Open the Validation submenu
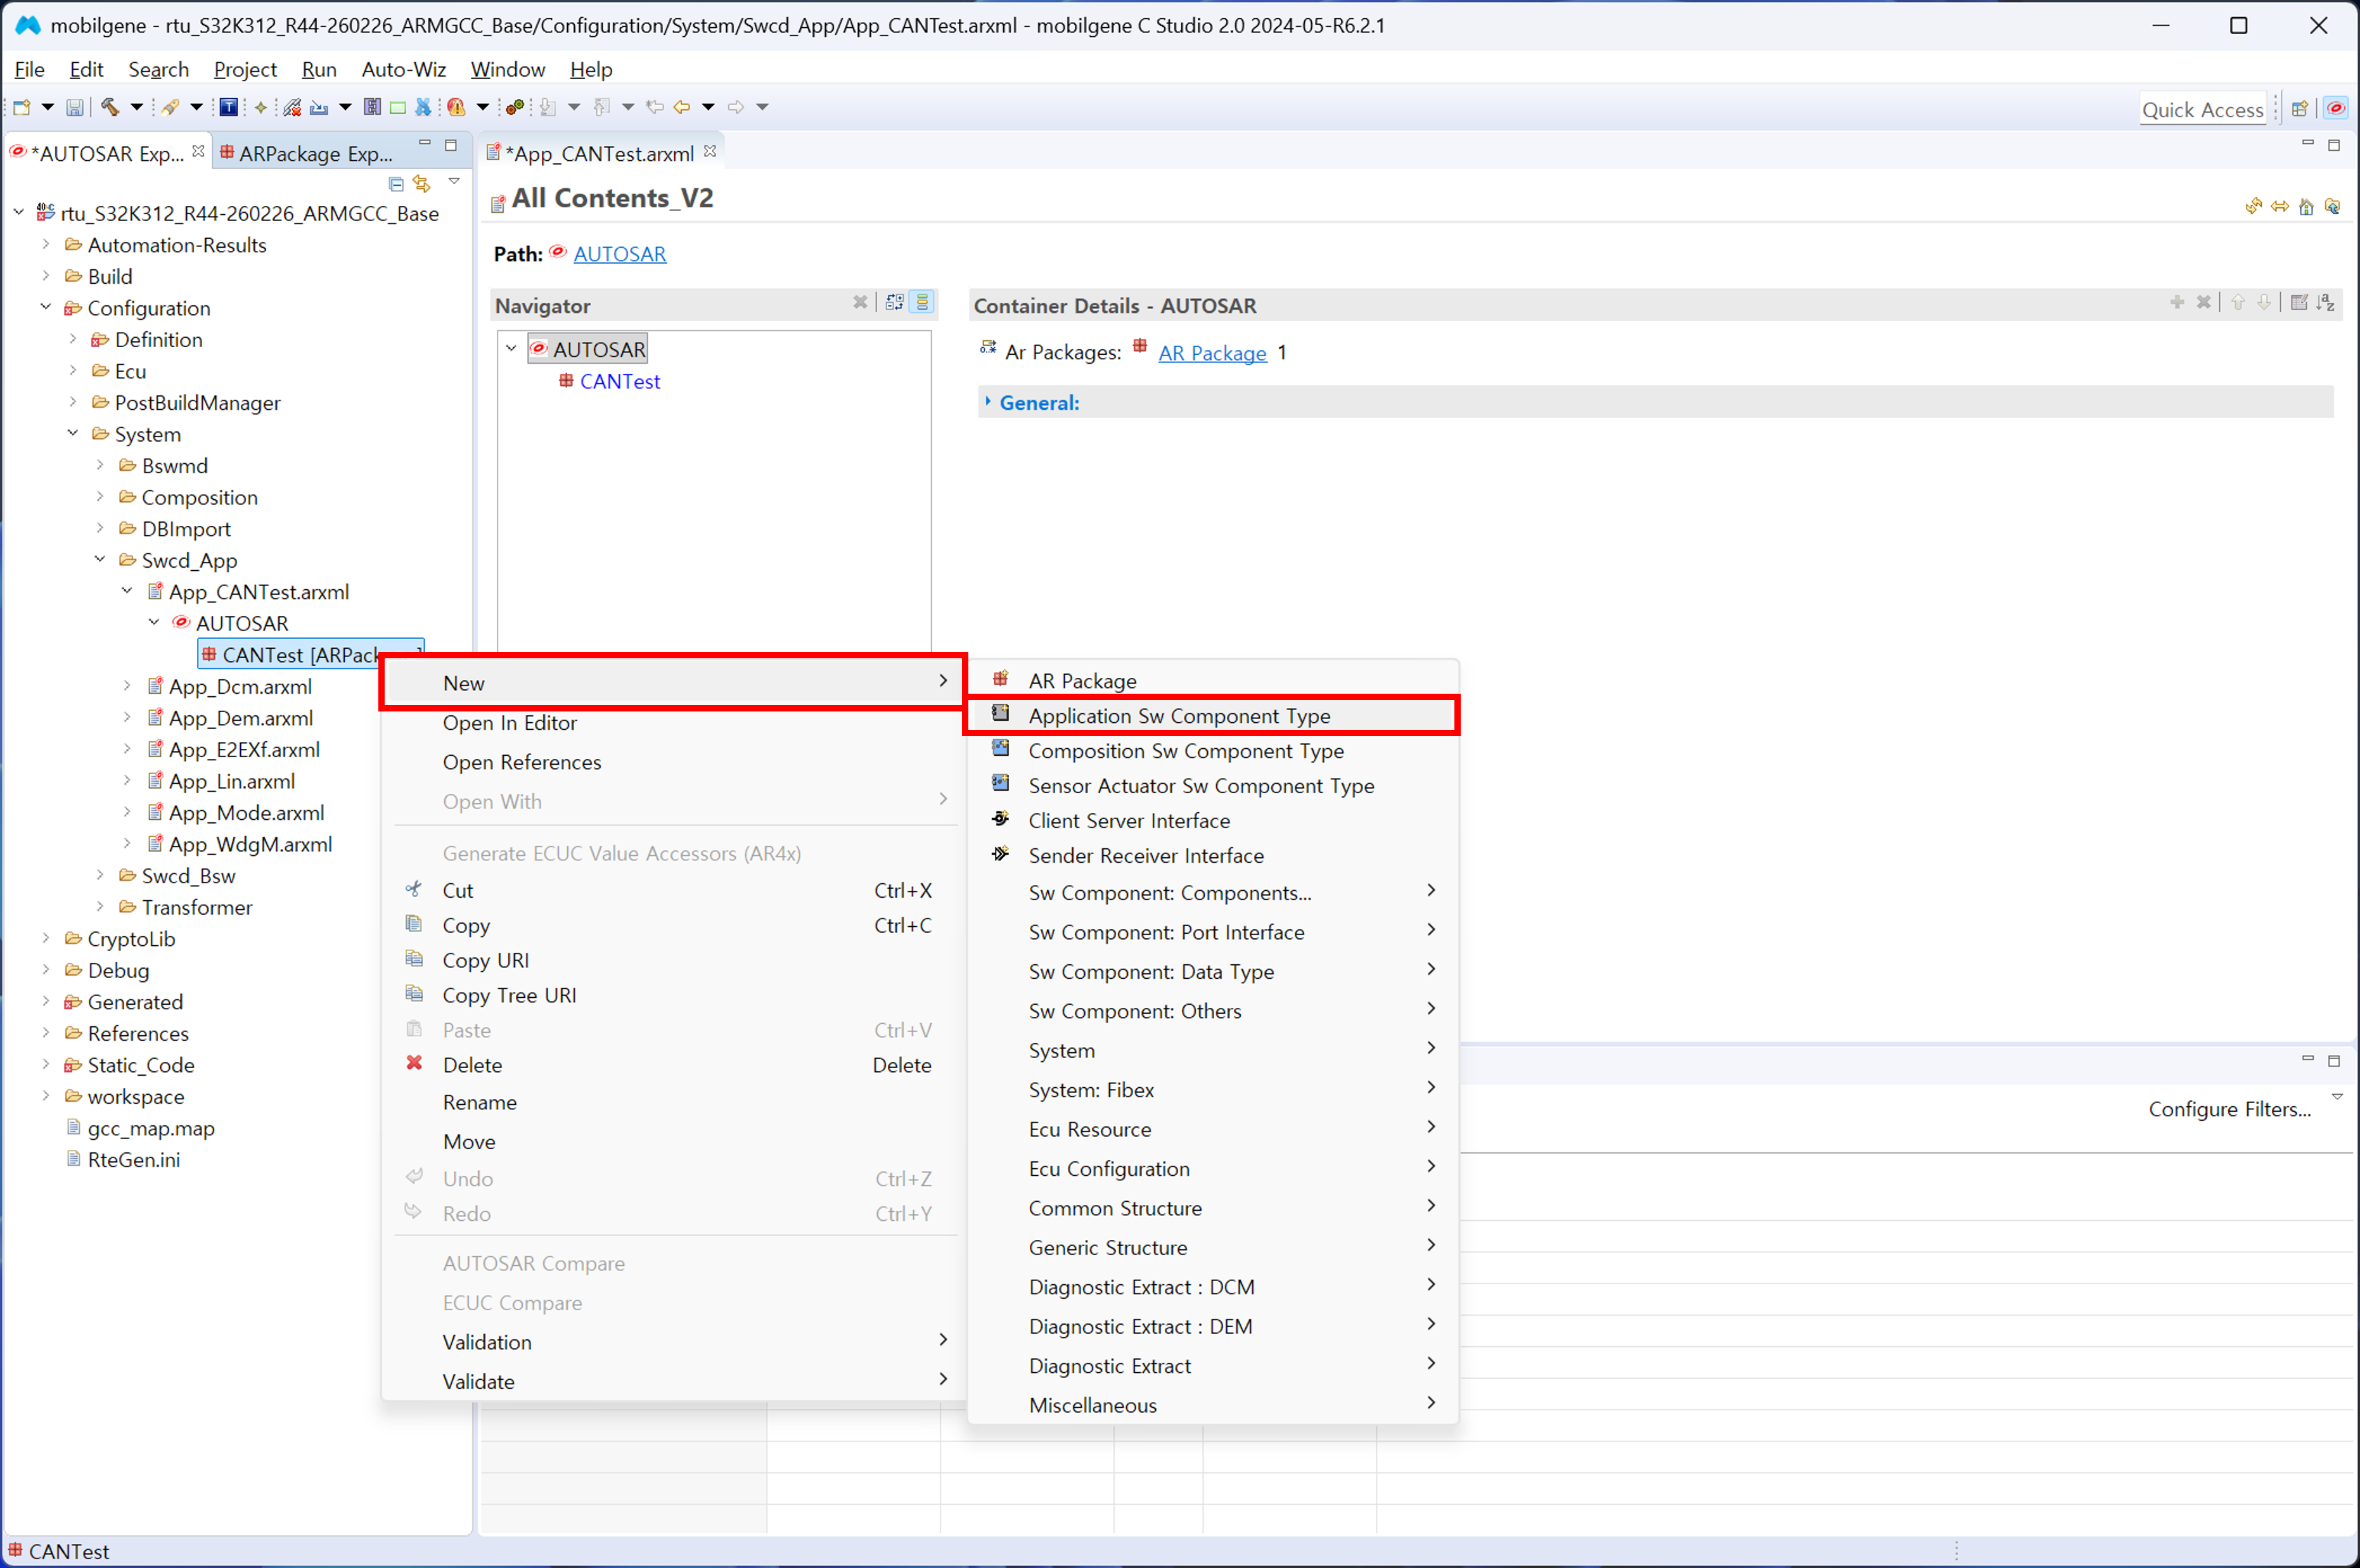 [672, 1342]
